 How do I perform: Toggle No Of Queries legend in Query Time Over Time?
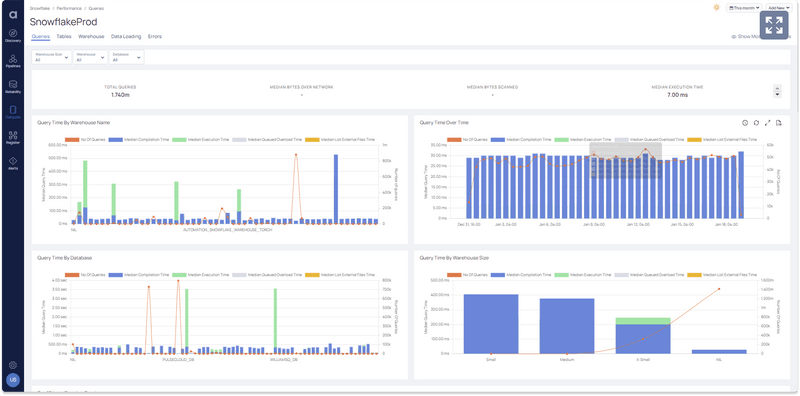pos(466,139)
